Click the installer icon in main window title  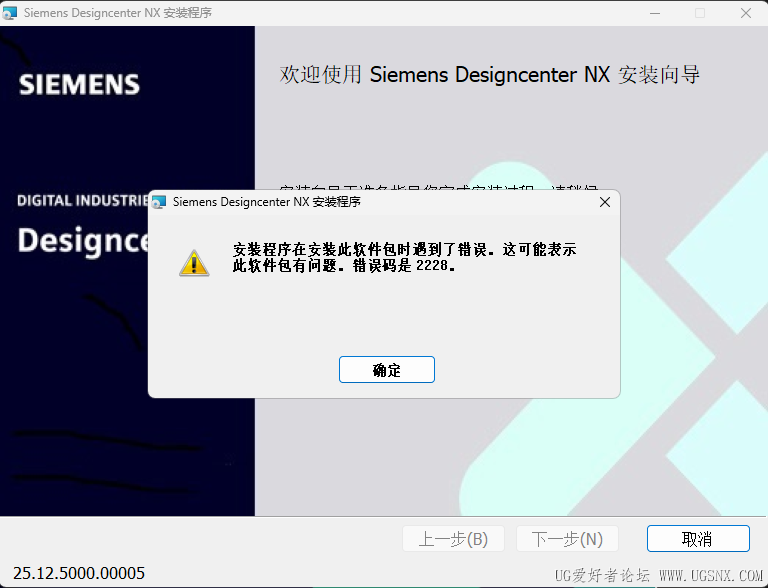click(x=10, y=13)
